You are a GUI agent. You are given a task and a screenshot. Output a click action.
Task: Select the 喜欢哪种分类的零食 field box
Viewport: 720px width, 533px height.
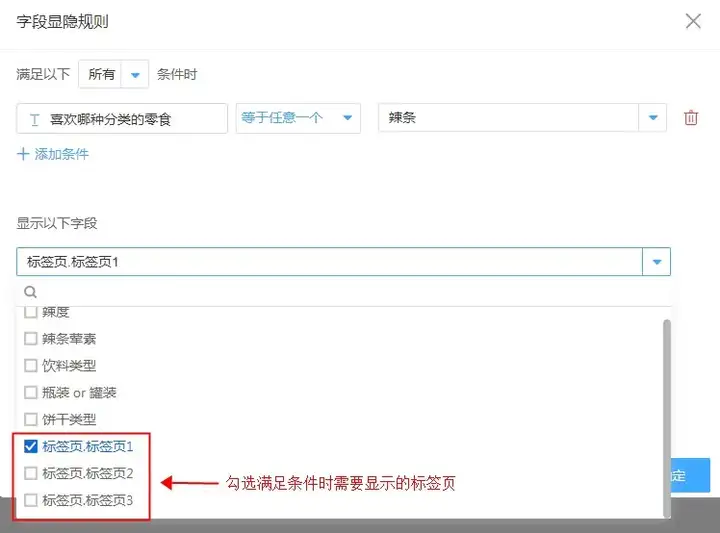click(x=122, y=119)
